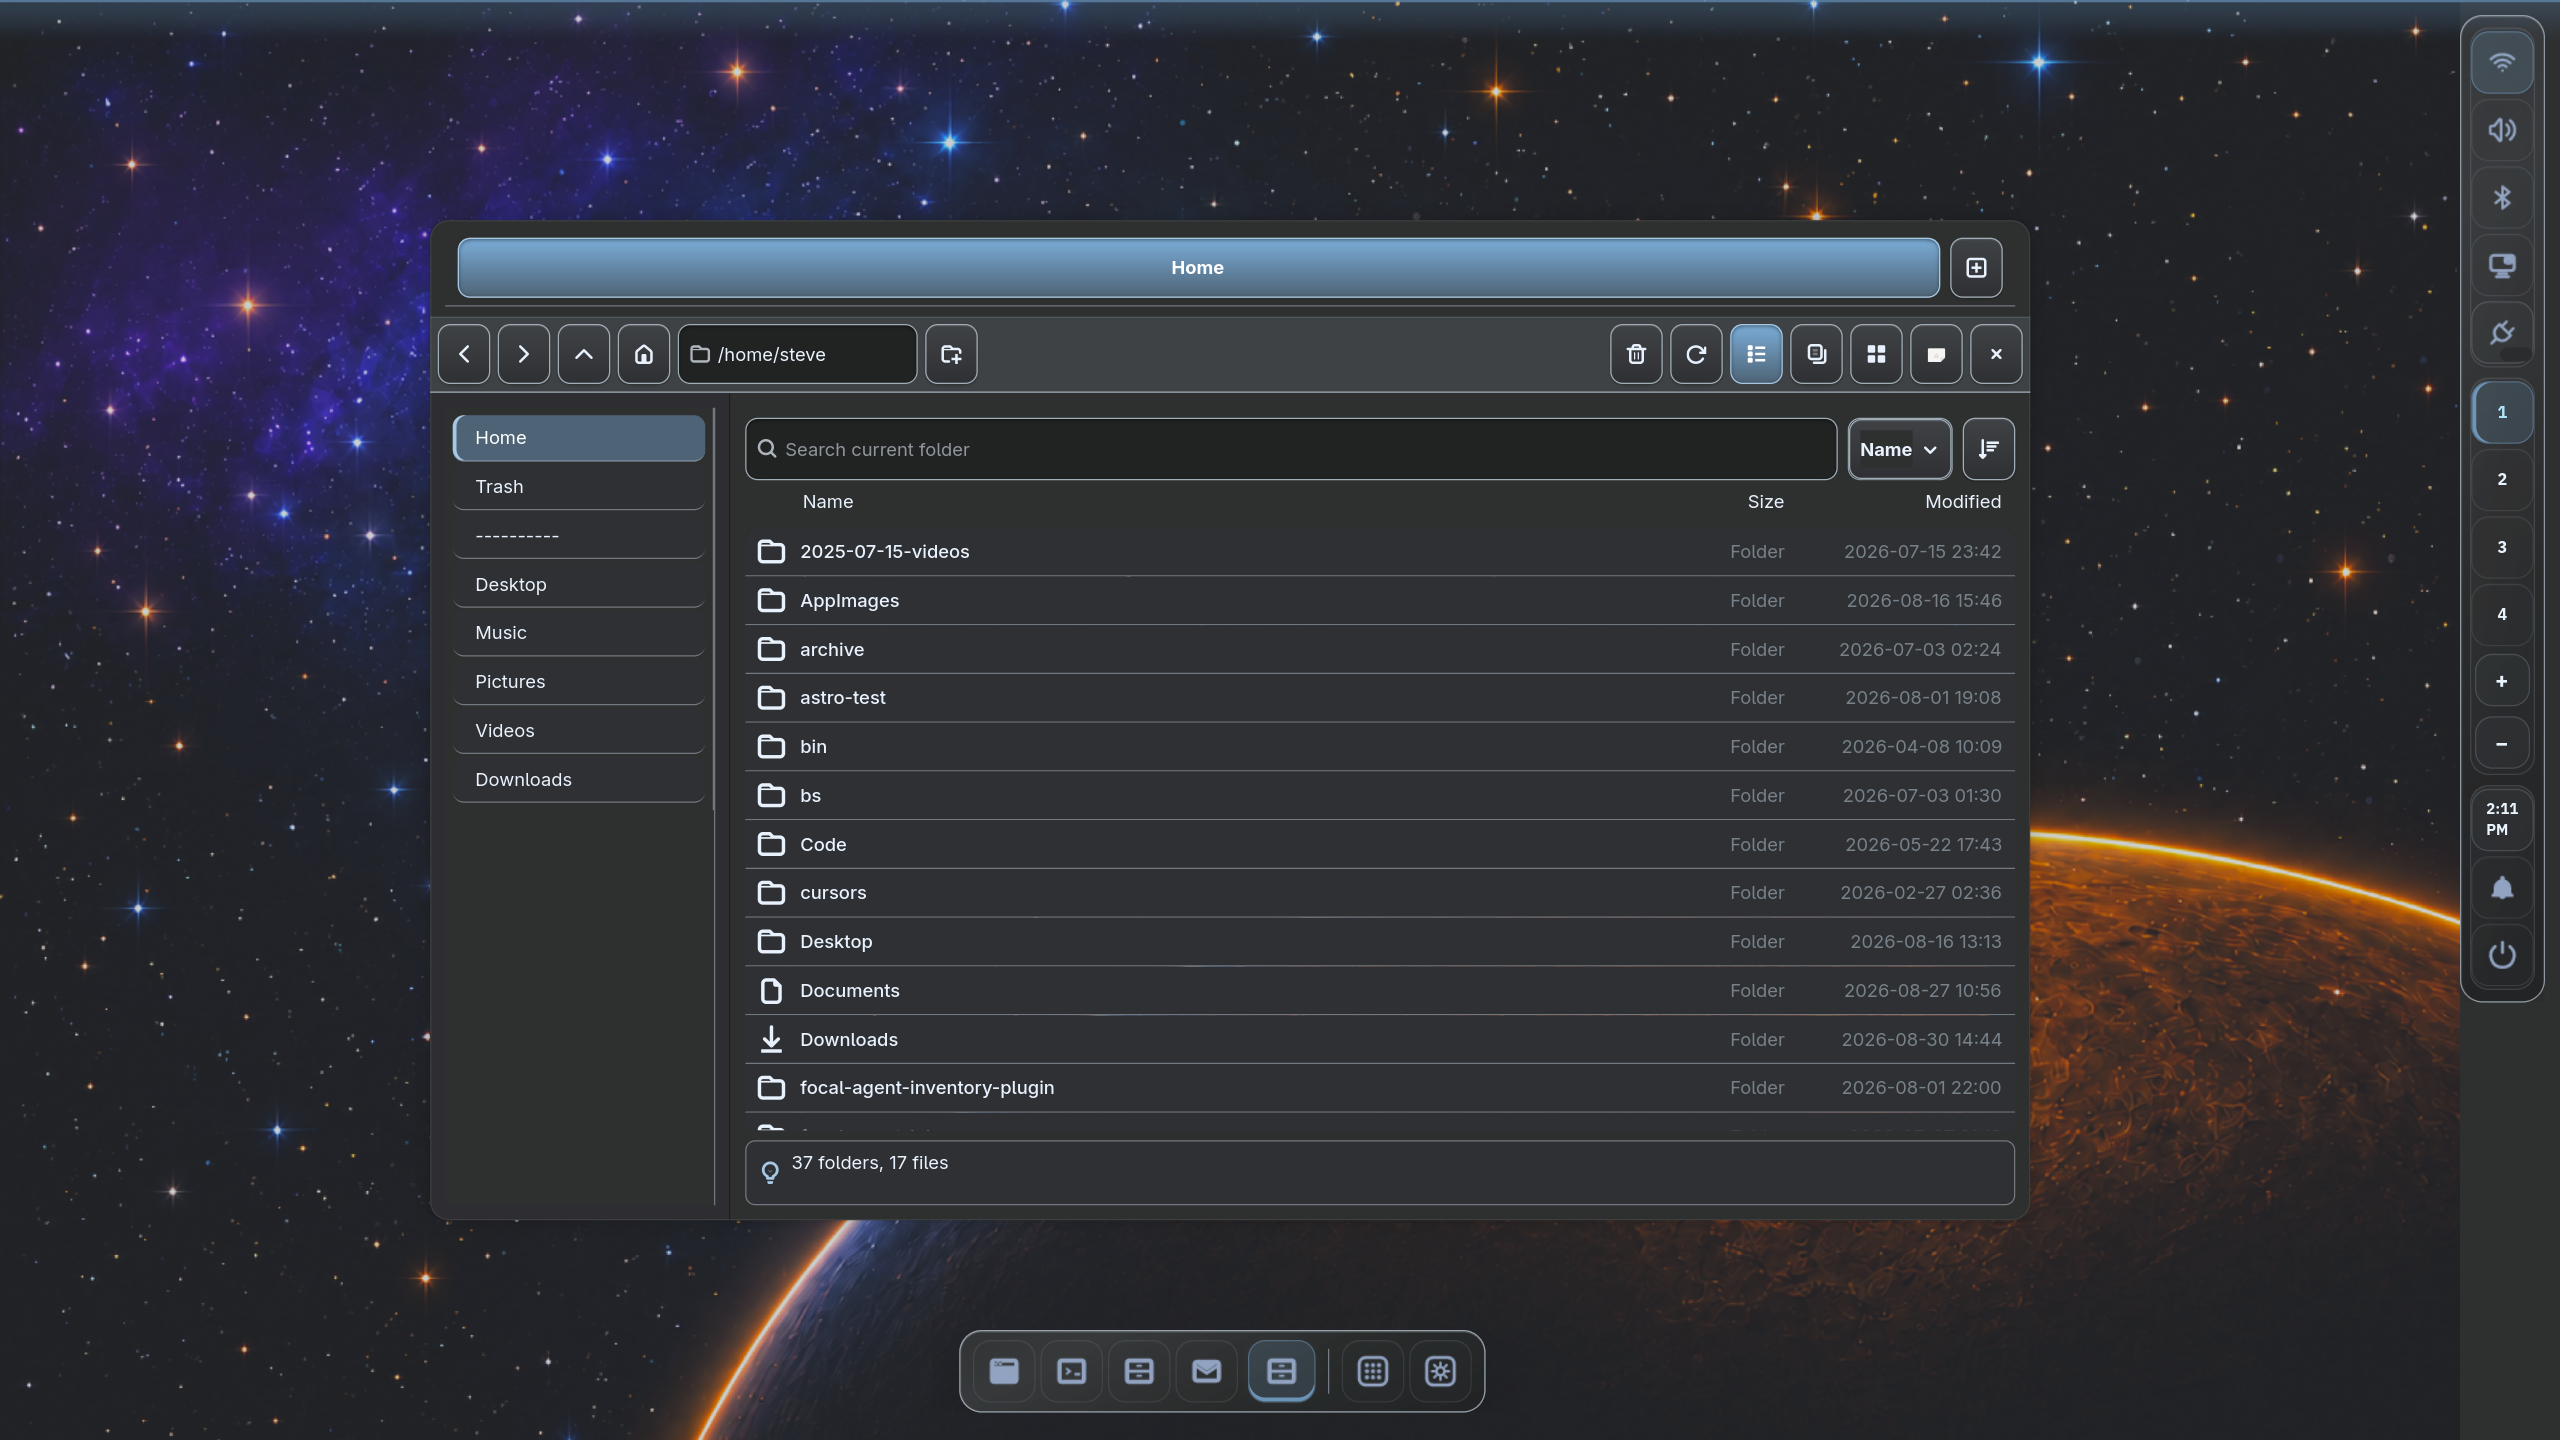Launch terminal from the dock
The height and width of the screenshot is (1440, 2560).
tap(1072, 1371)
